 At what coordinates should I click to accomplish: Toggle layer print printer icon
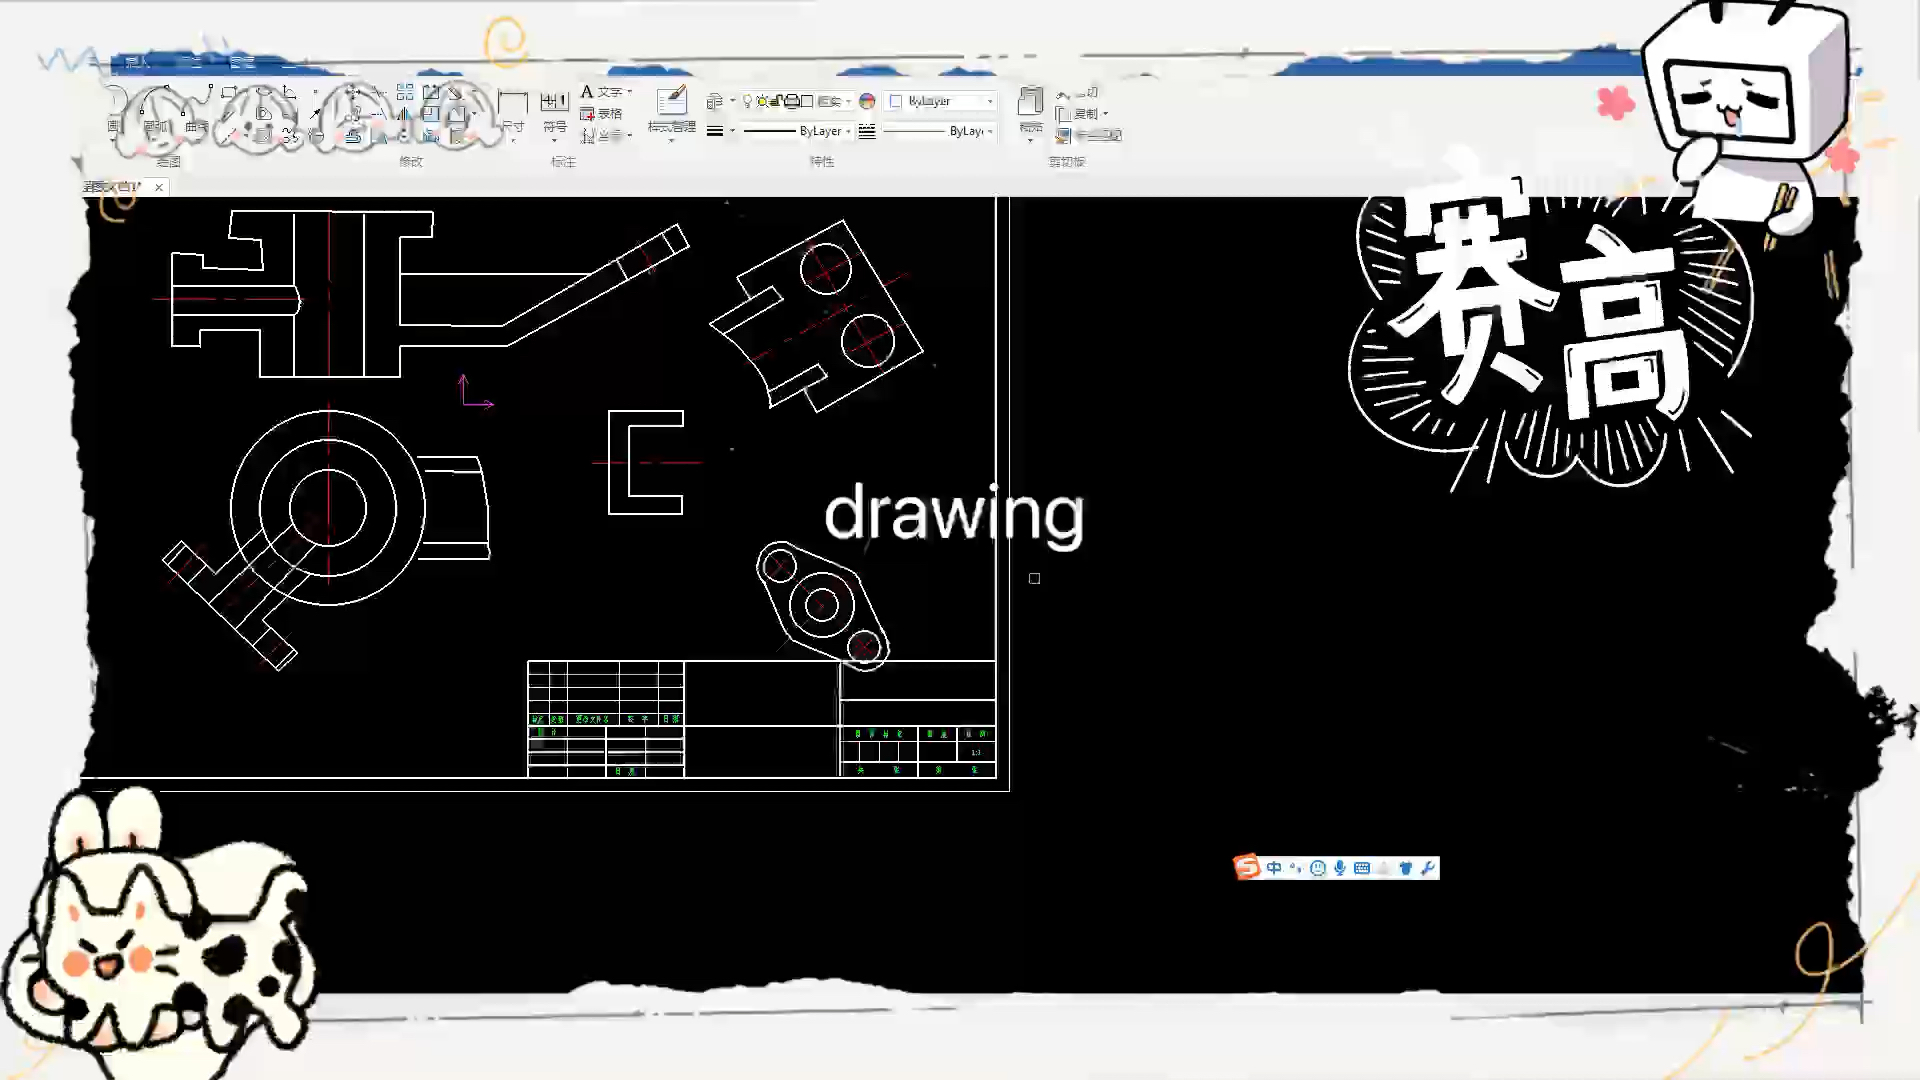click(x=792, y=101)
